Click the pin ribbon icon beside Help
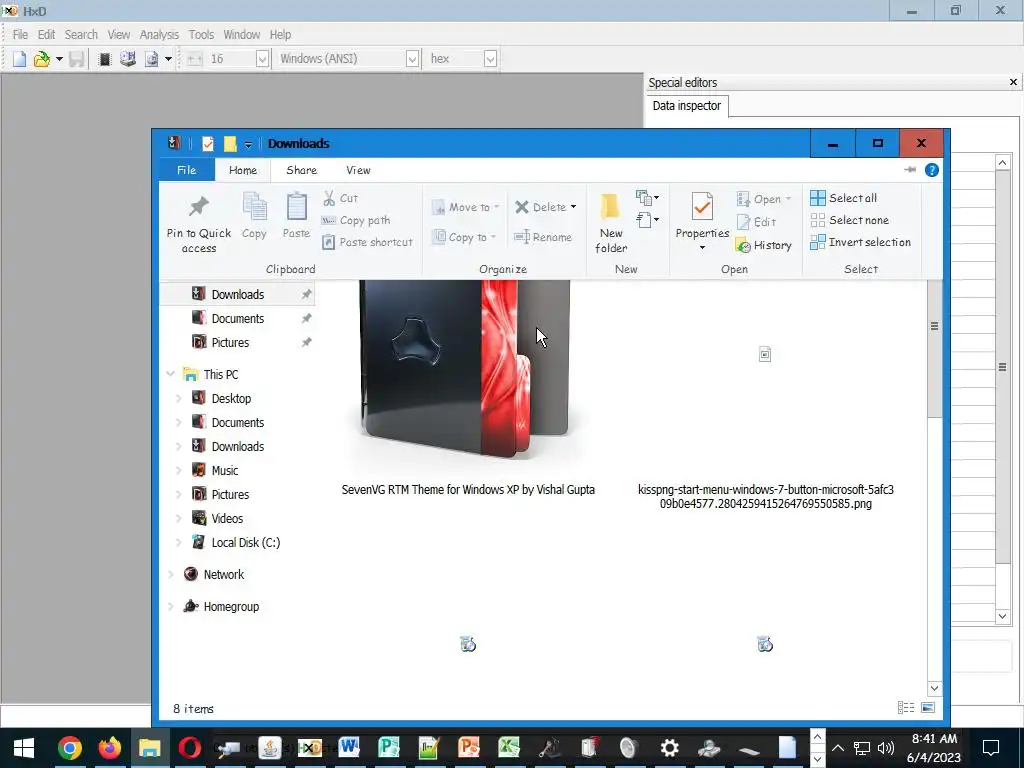 [x=910, y=170]
